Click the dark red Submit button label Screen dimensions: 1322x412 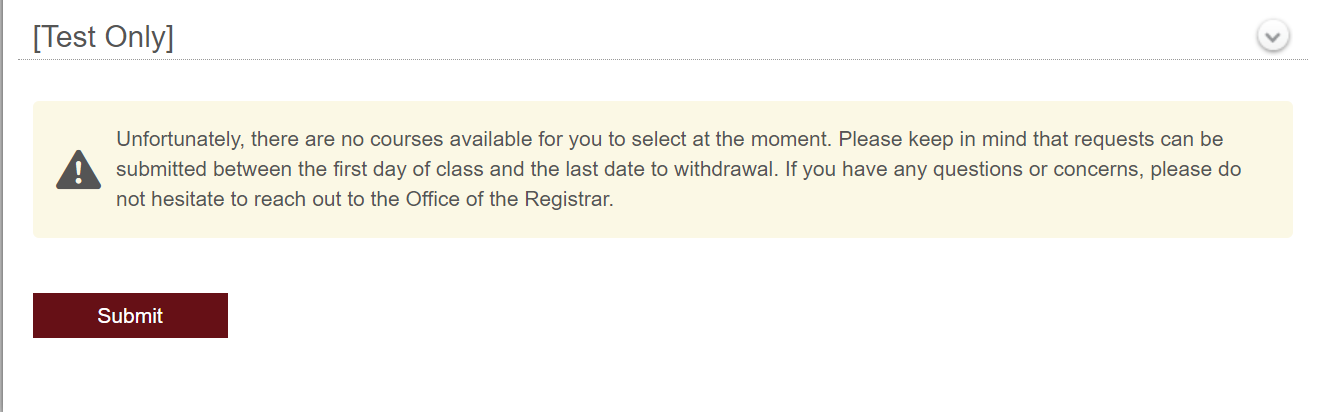coord(130,316)
